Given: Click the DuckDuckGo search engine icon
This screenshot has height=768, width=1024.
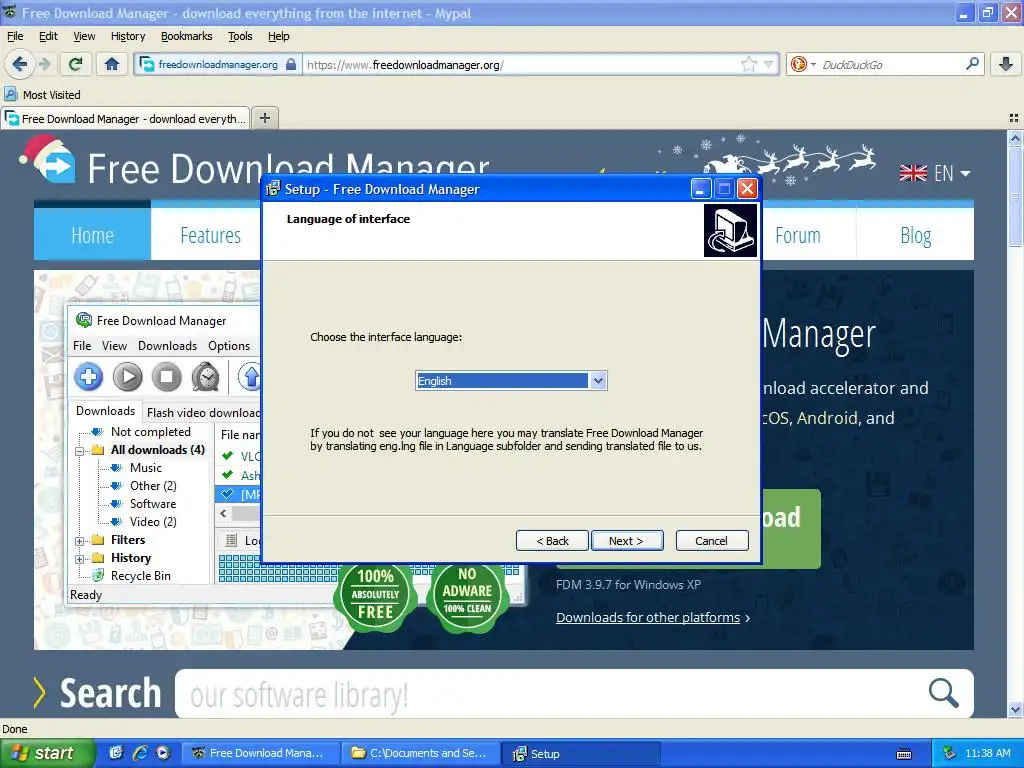Looking at the screenshot, I should click(x=797, y=64).
